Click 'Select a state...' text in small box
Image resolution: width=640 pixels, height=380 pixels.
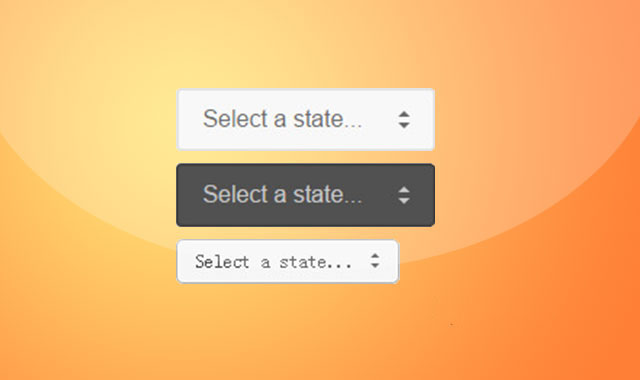pos(273,262)
